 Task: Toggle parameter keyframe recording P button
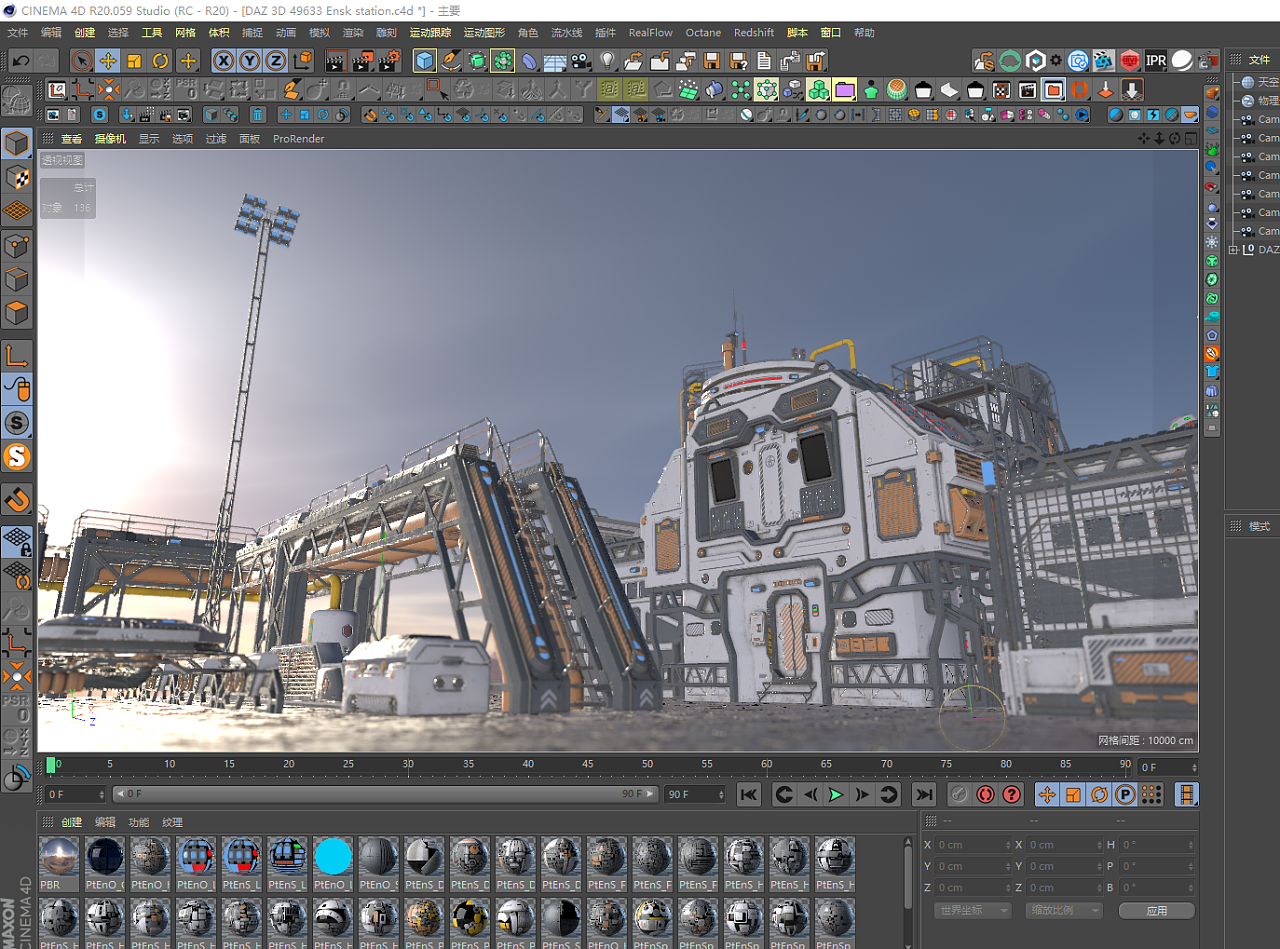(1125, 795)
